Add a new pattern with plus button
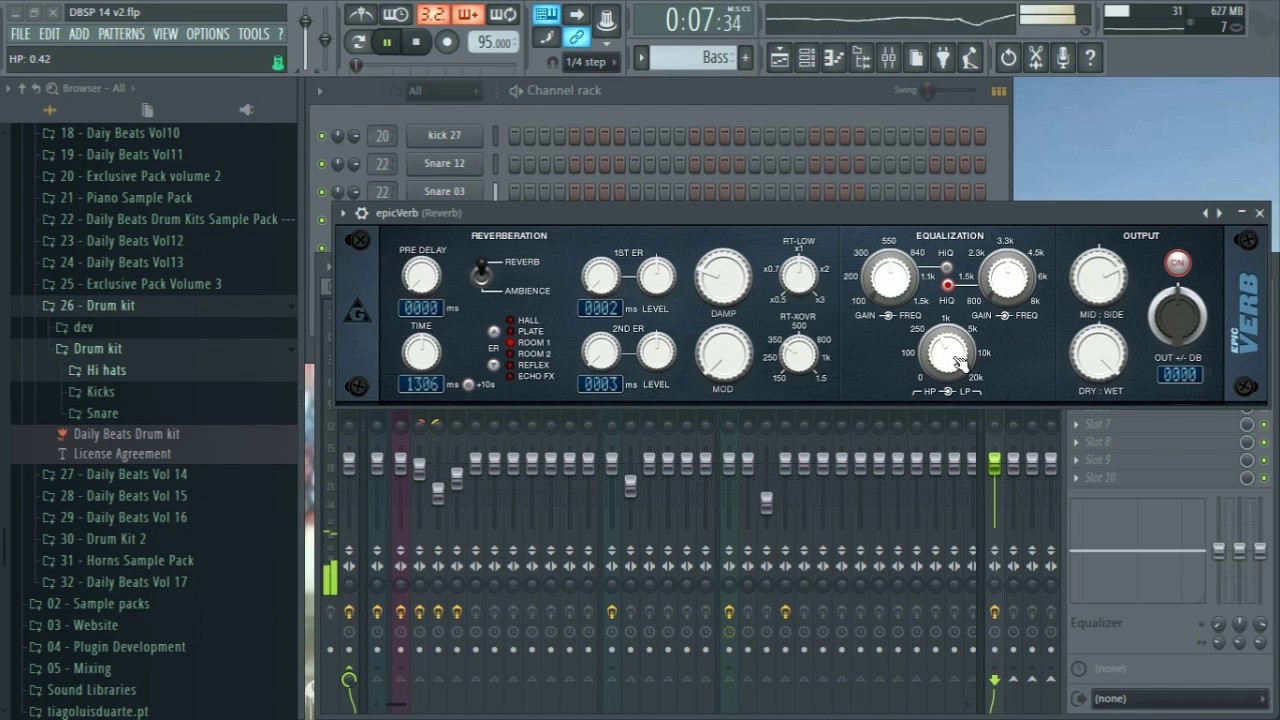 pyautogui.click(x=745, y=58)
